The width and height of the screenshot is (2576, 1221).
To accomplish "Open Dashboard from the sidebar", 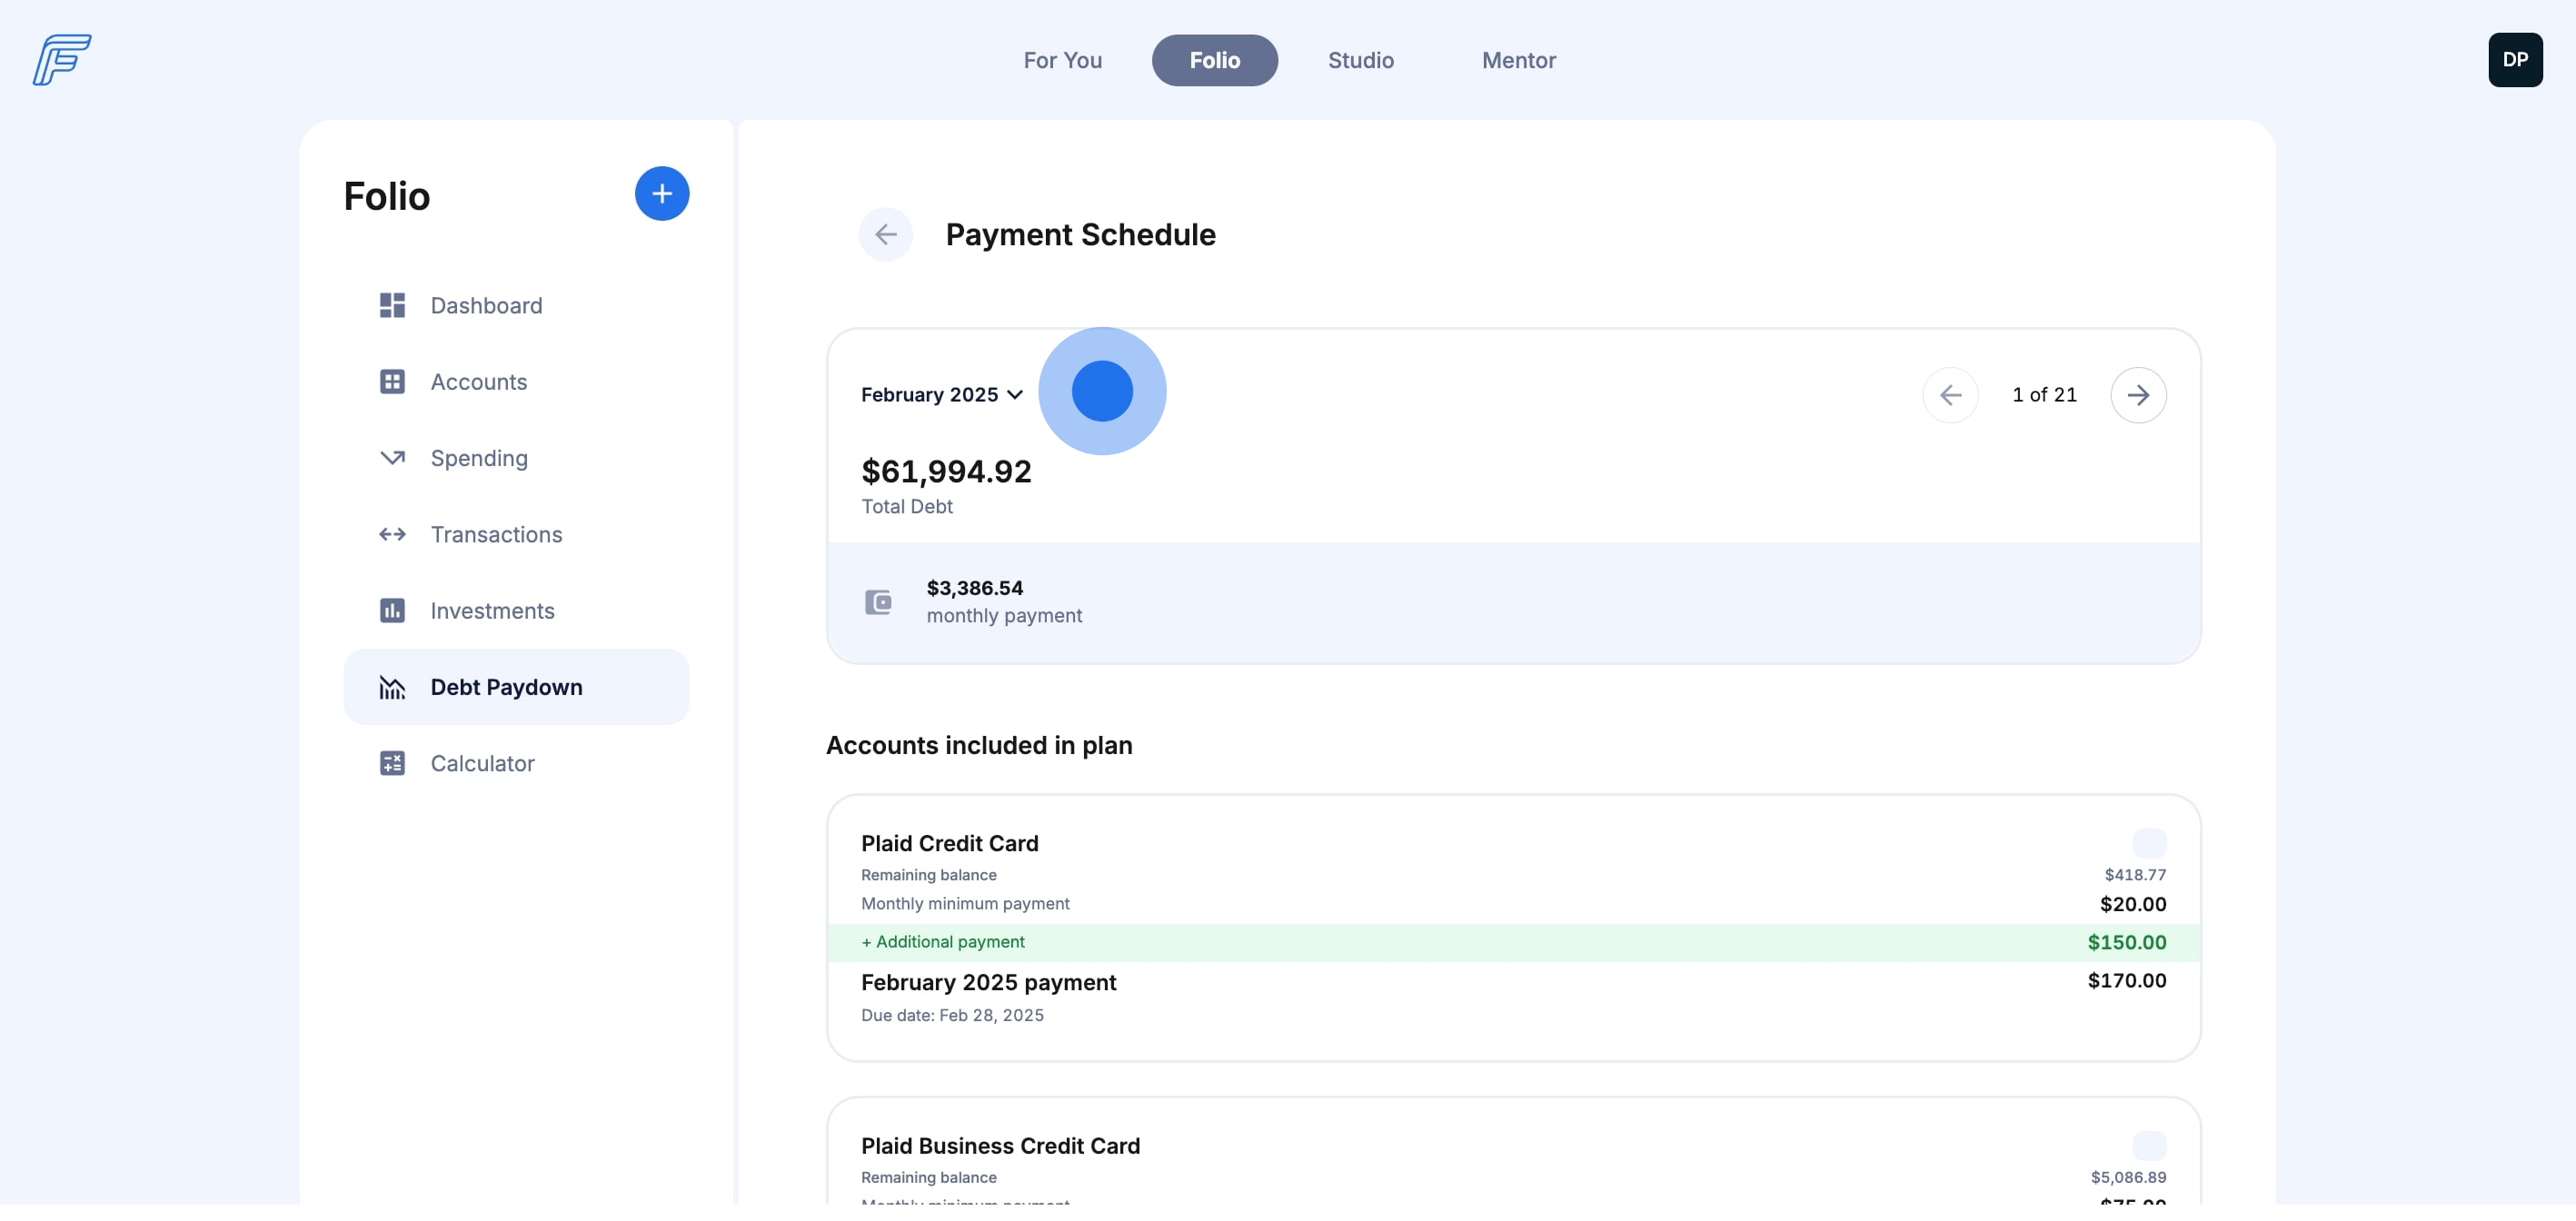I will (486, 306).
